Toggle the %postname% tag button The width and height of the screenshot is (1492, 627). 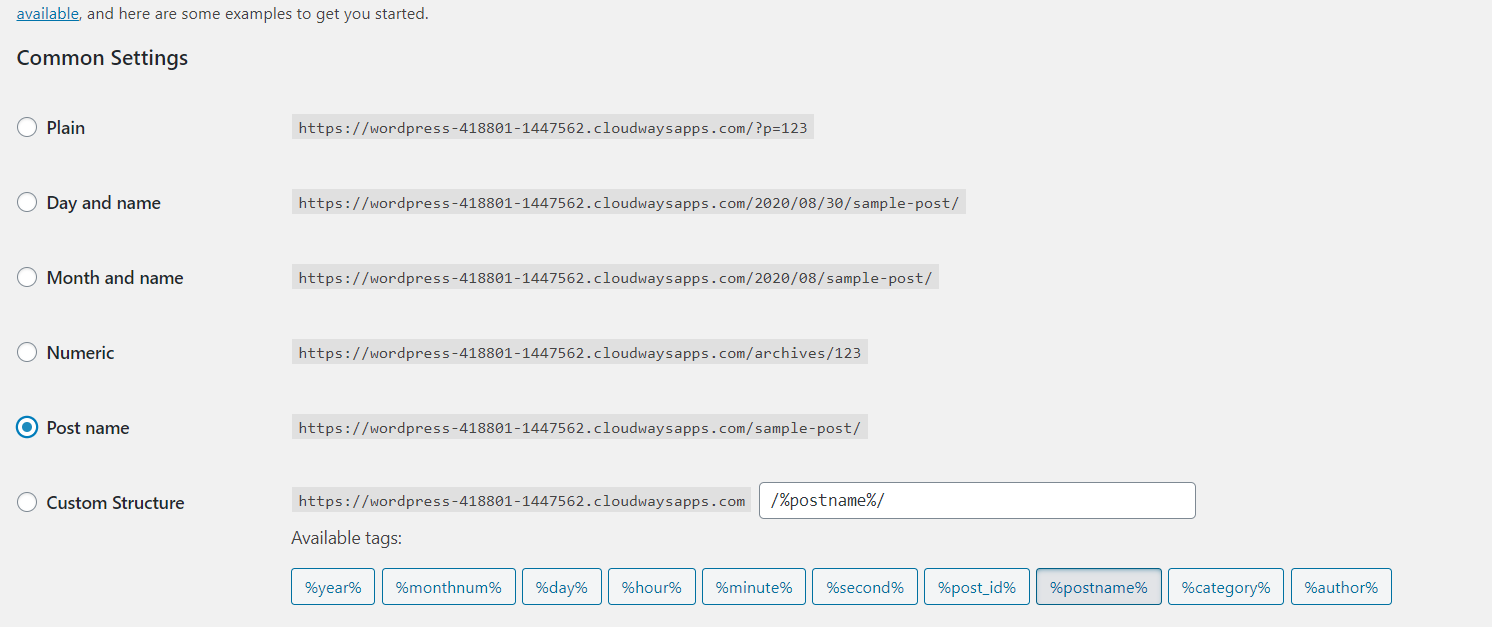pos(1098,587)
